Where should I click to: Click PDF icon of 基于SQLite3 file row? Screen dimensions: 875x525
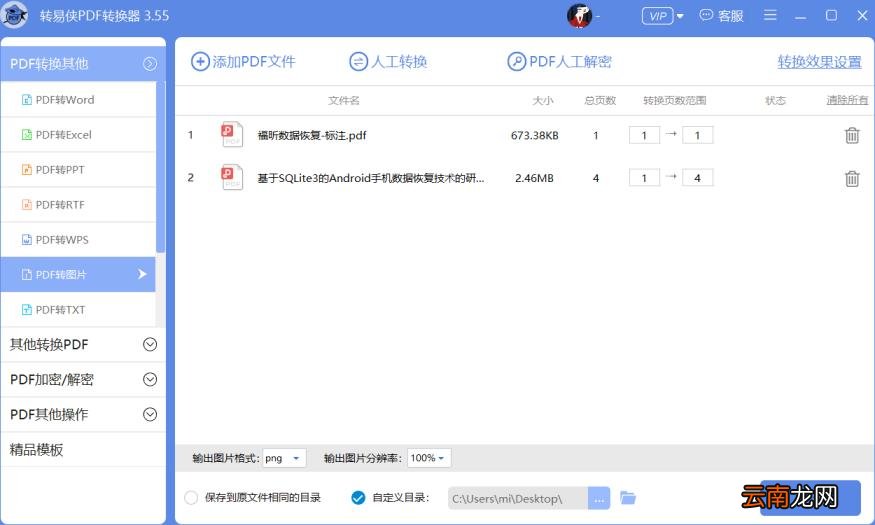coord(232,177)
